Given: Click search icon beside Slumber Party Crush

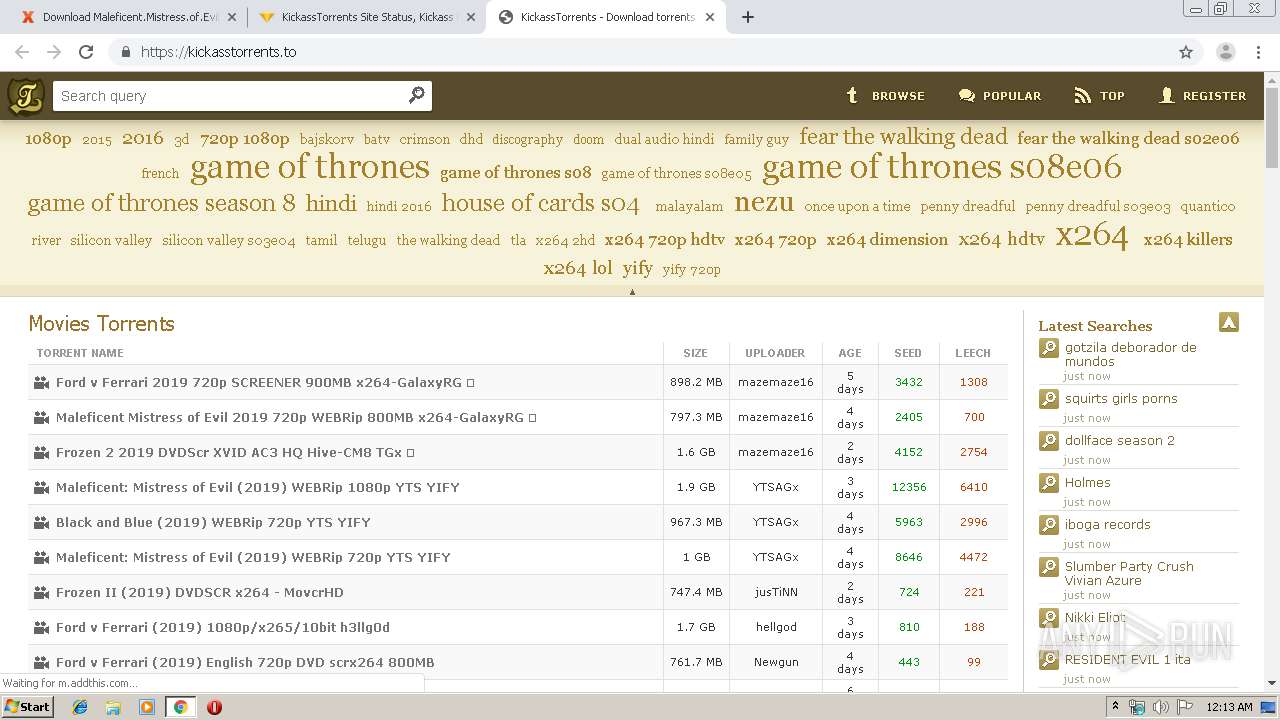Looking at the screenshot, I should 1048,567.
